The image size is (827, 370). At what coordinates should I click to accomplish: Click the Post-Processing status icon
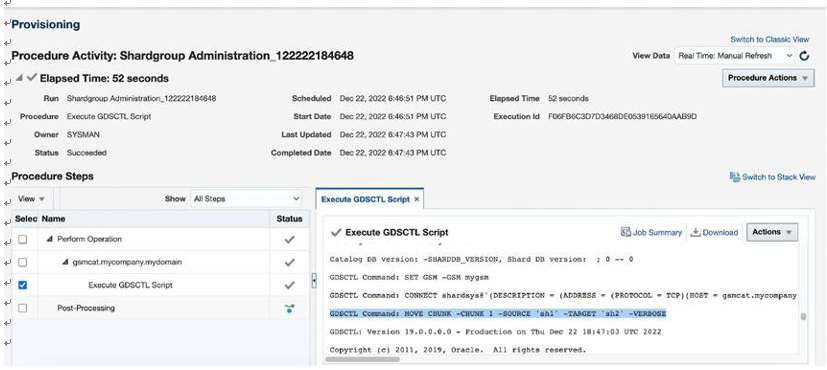pos(289,308)
